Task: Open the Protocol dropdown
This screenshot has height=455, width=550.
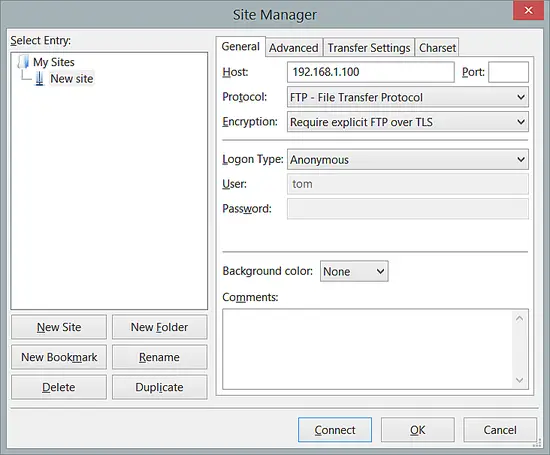Action: coord(408,97)
